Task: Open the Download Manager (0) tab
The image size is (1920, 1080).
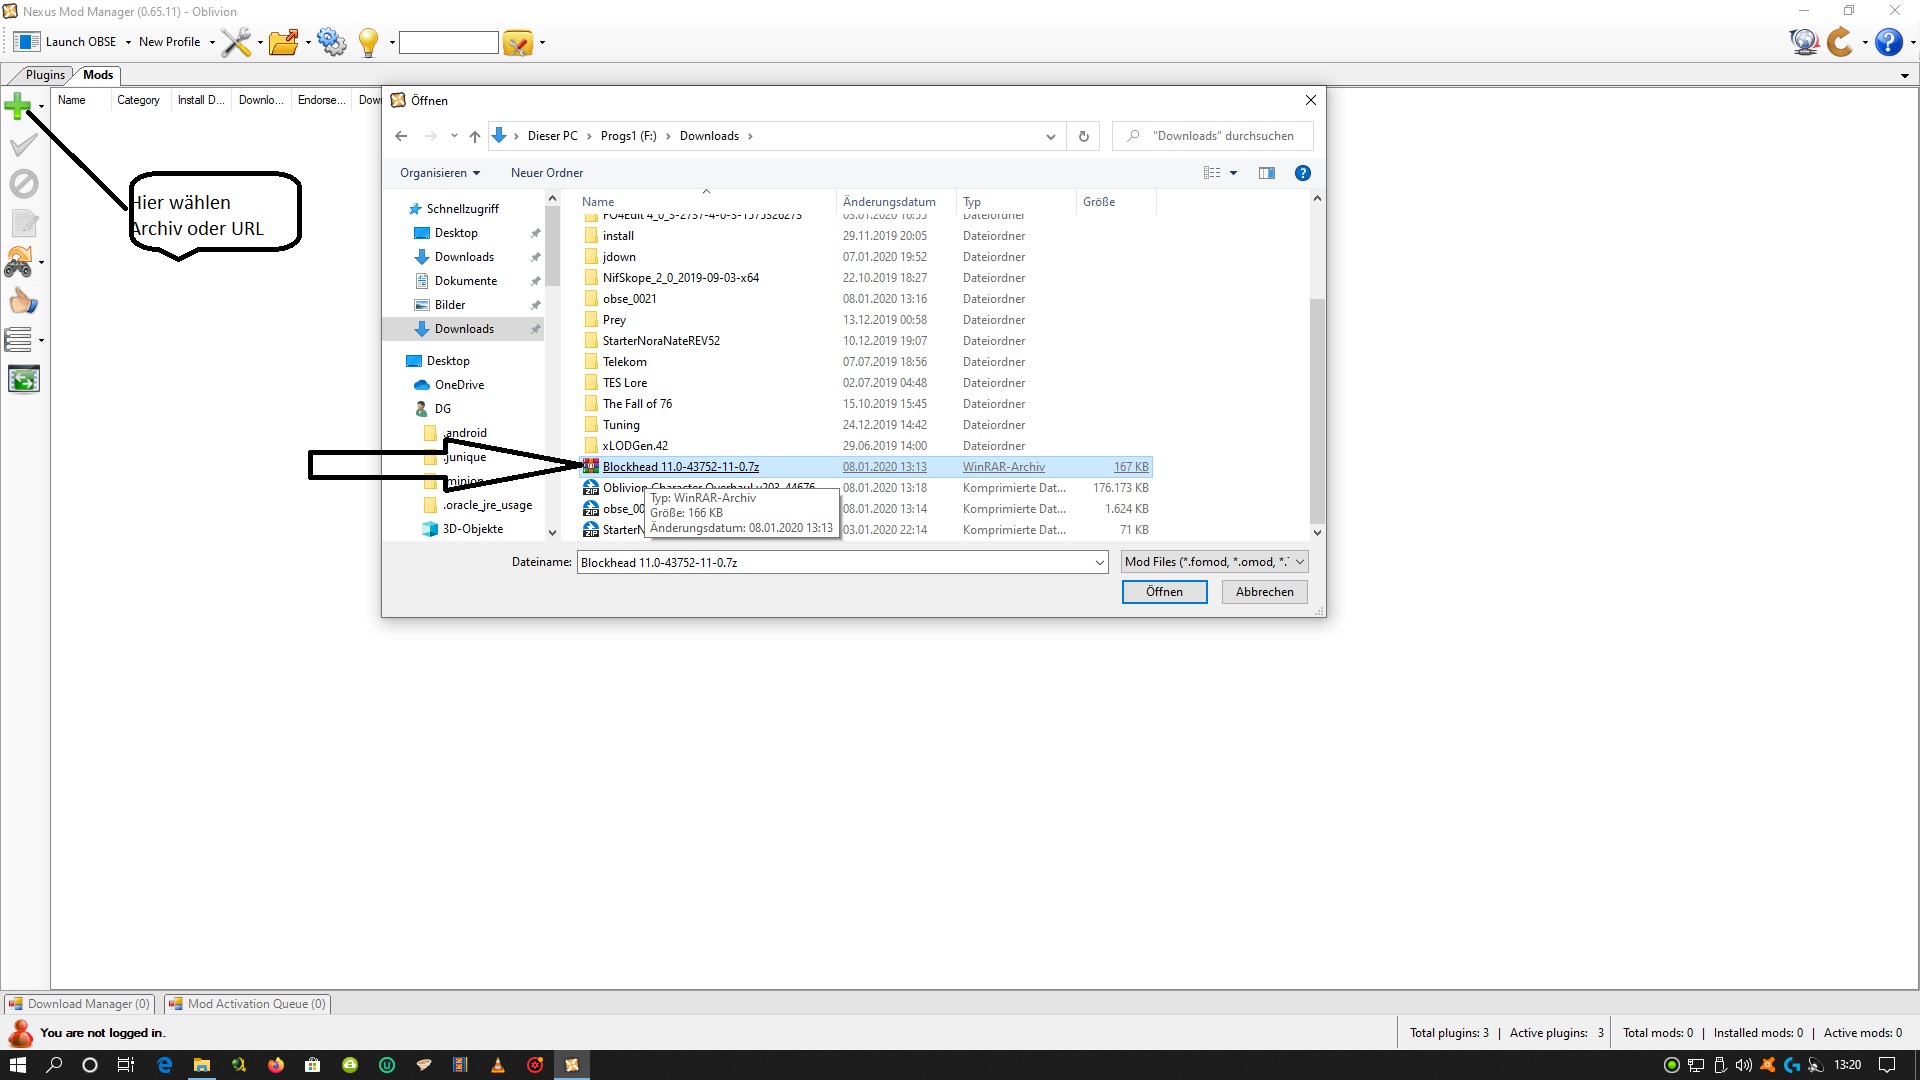Action: 80,1004
